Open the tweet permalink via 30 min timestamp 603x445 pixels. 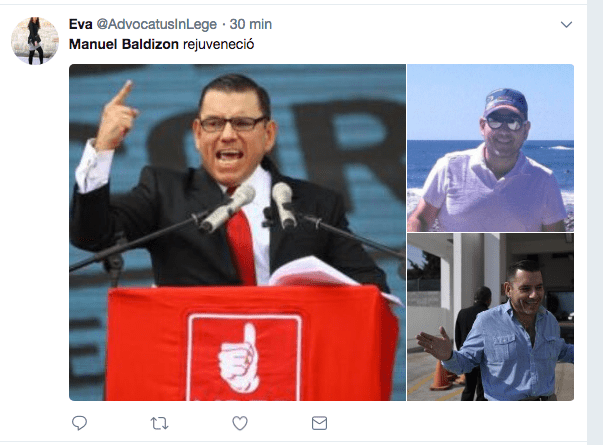click(x=251, y=24)
